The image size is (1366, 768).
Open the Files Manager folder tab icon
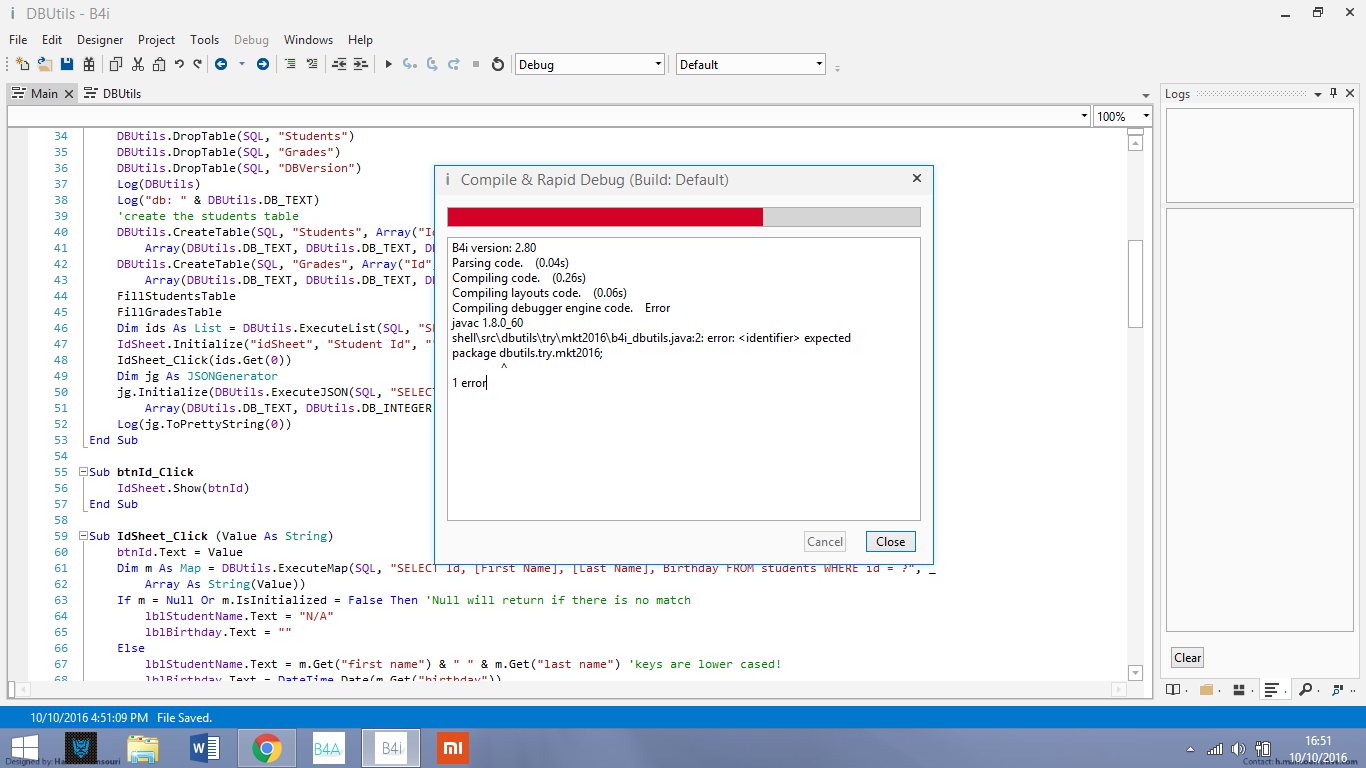point(1206,689)
